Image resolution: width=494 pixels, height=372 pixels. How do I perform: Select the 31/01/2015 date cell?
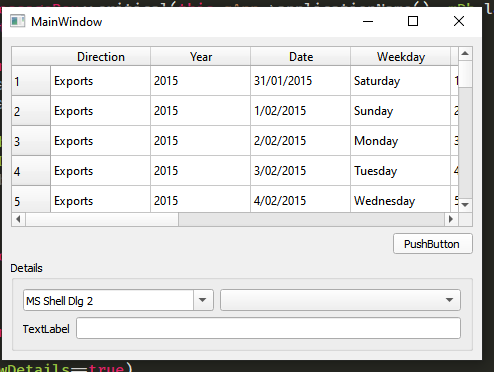click(x=300, y=81)
